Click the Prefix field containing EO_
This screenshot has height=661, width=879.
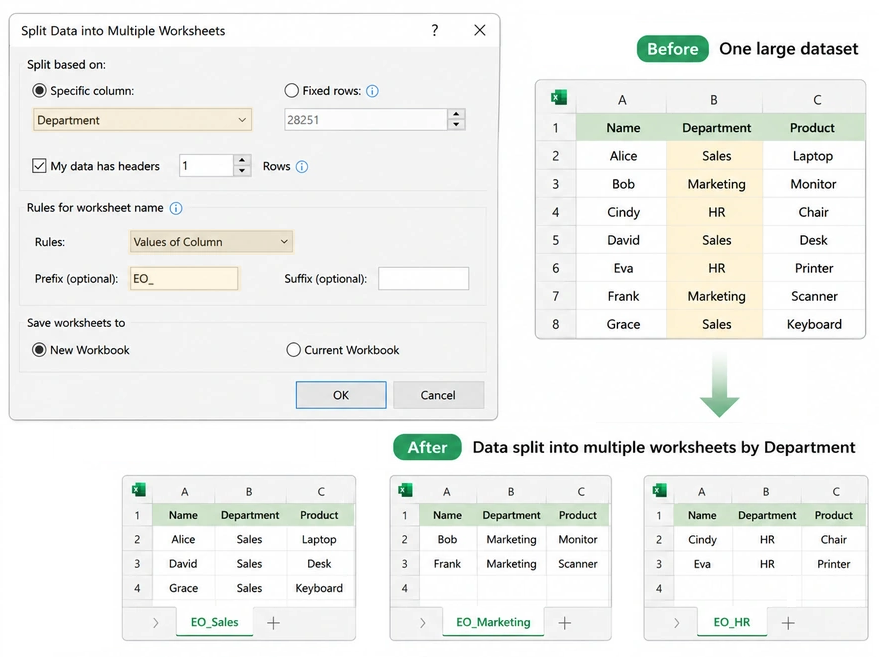184,279
